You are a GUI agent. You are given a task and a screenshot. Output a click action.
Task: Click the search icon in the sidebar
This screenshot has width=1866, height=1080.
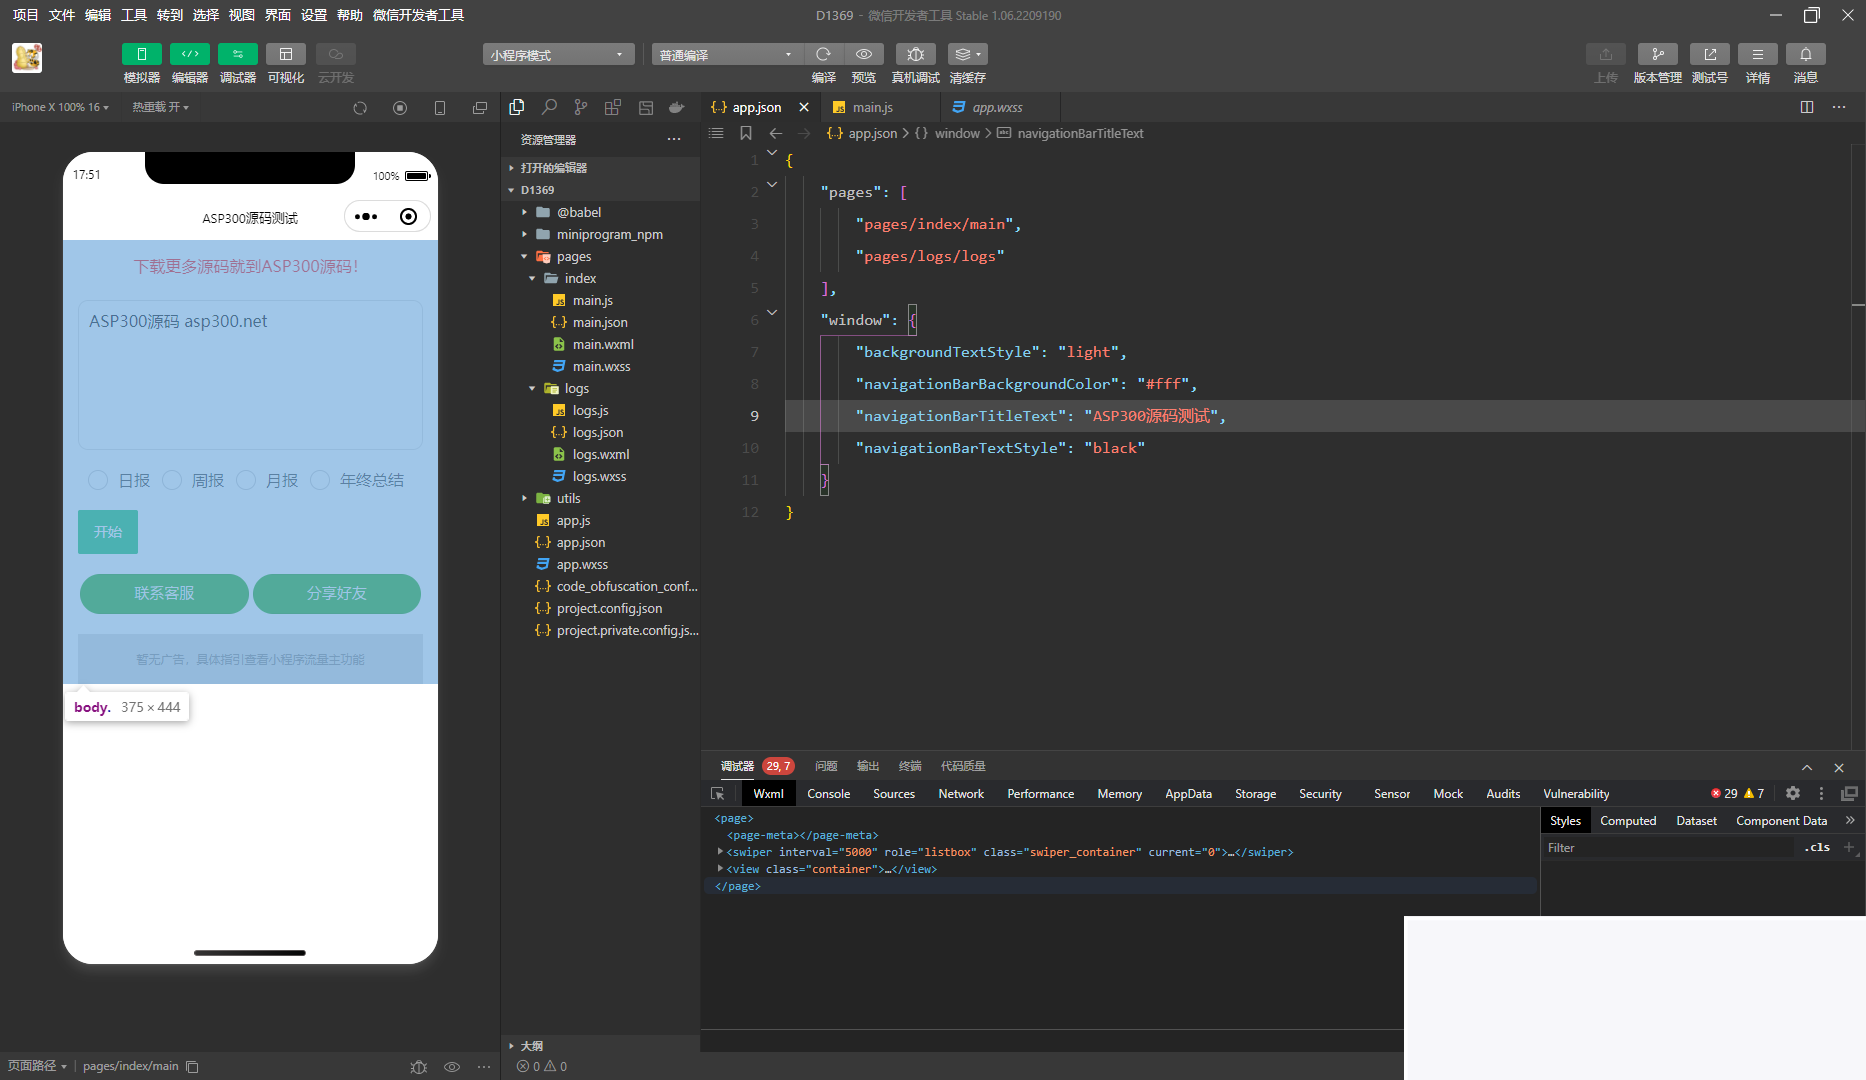coord(549,107)
